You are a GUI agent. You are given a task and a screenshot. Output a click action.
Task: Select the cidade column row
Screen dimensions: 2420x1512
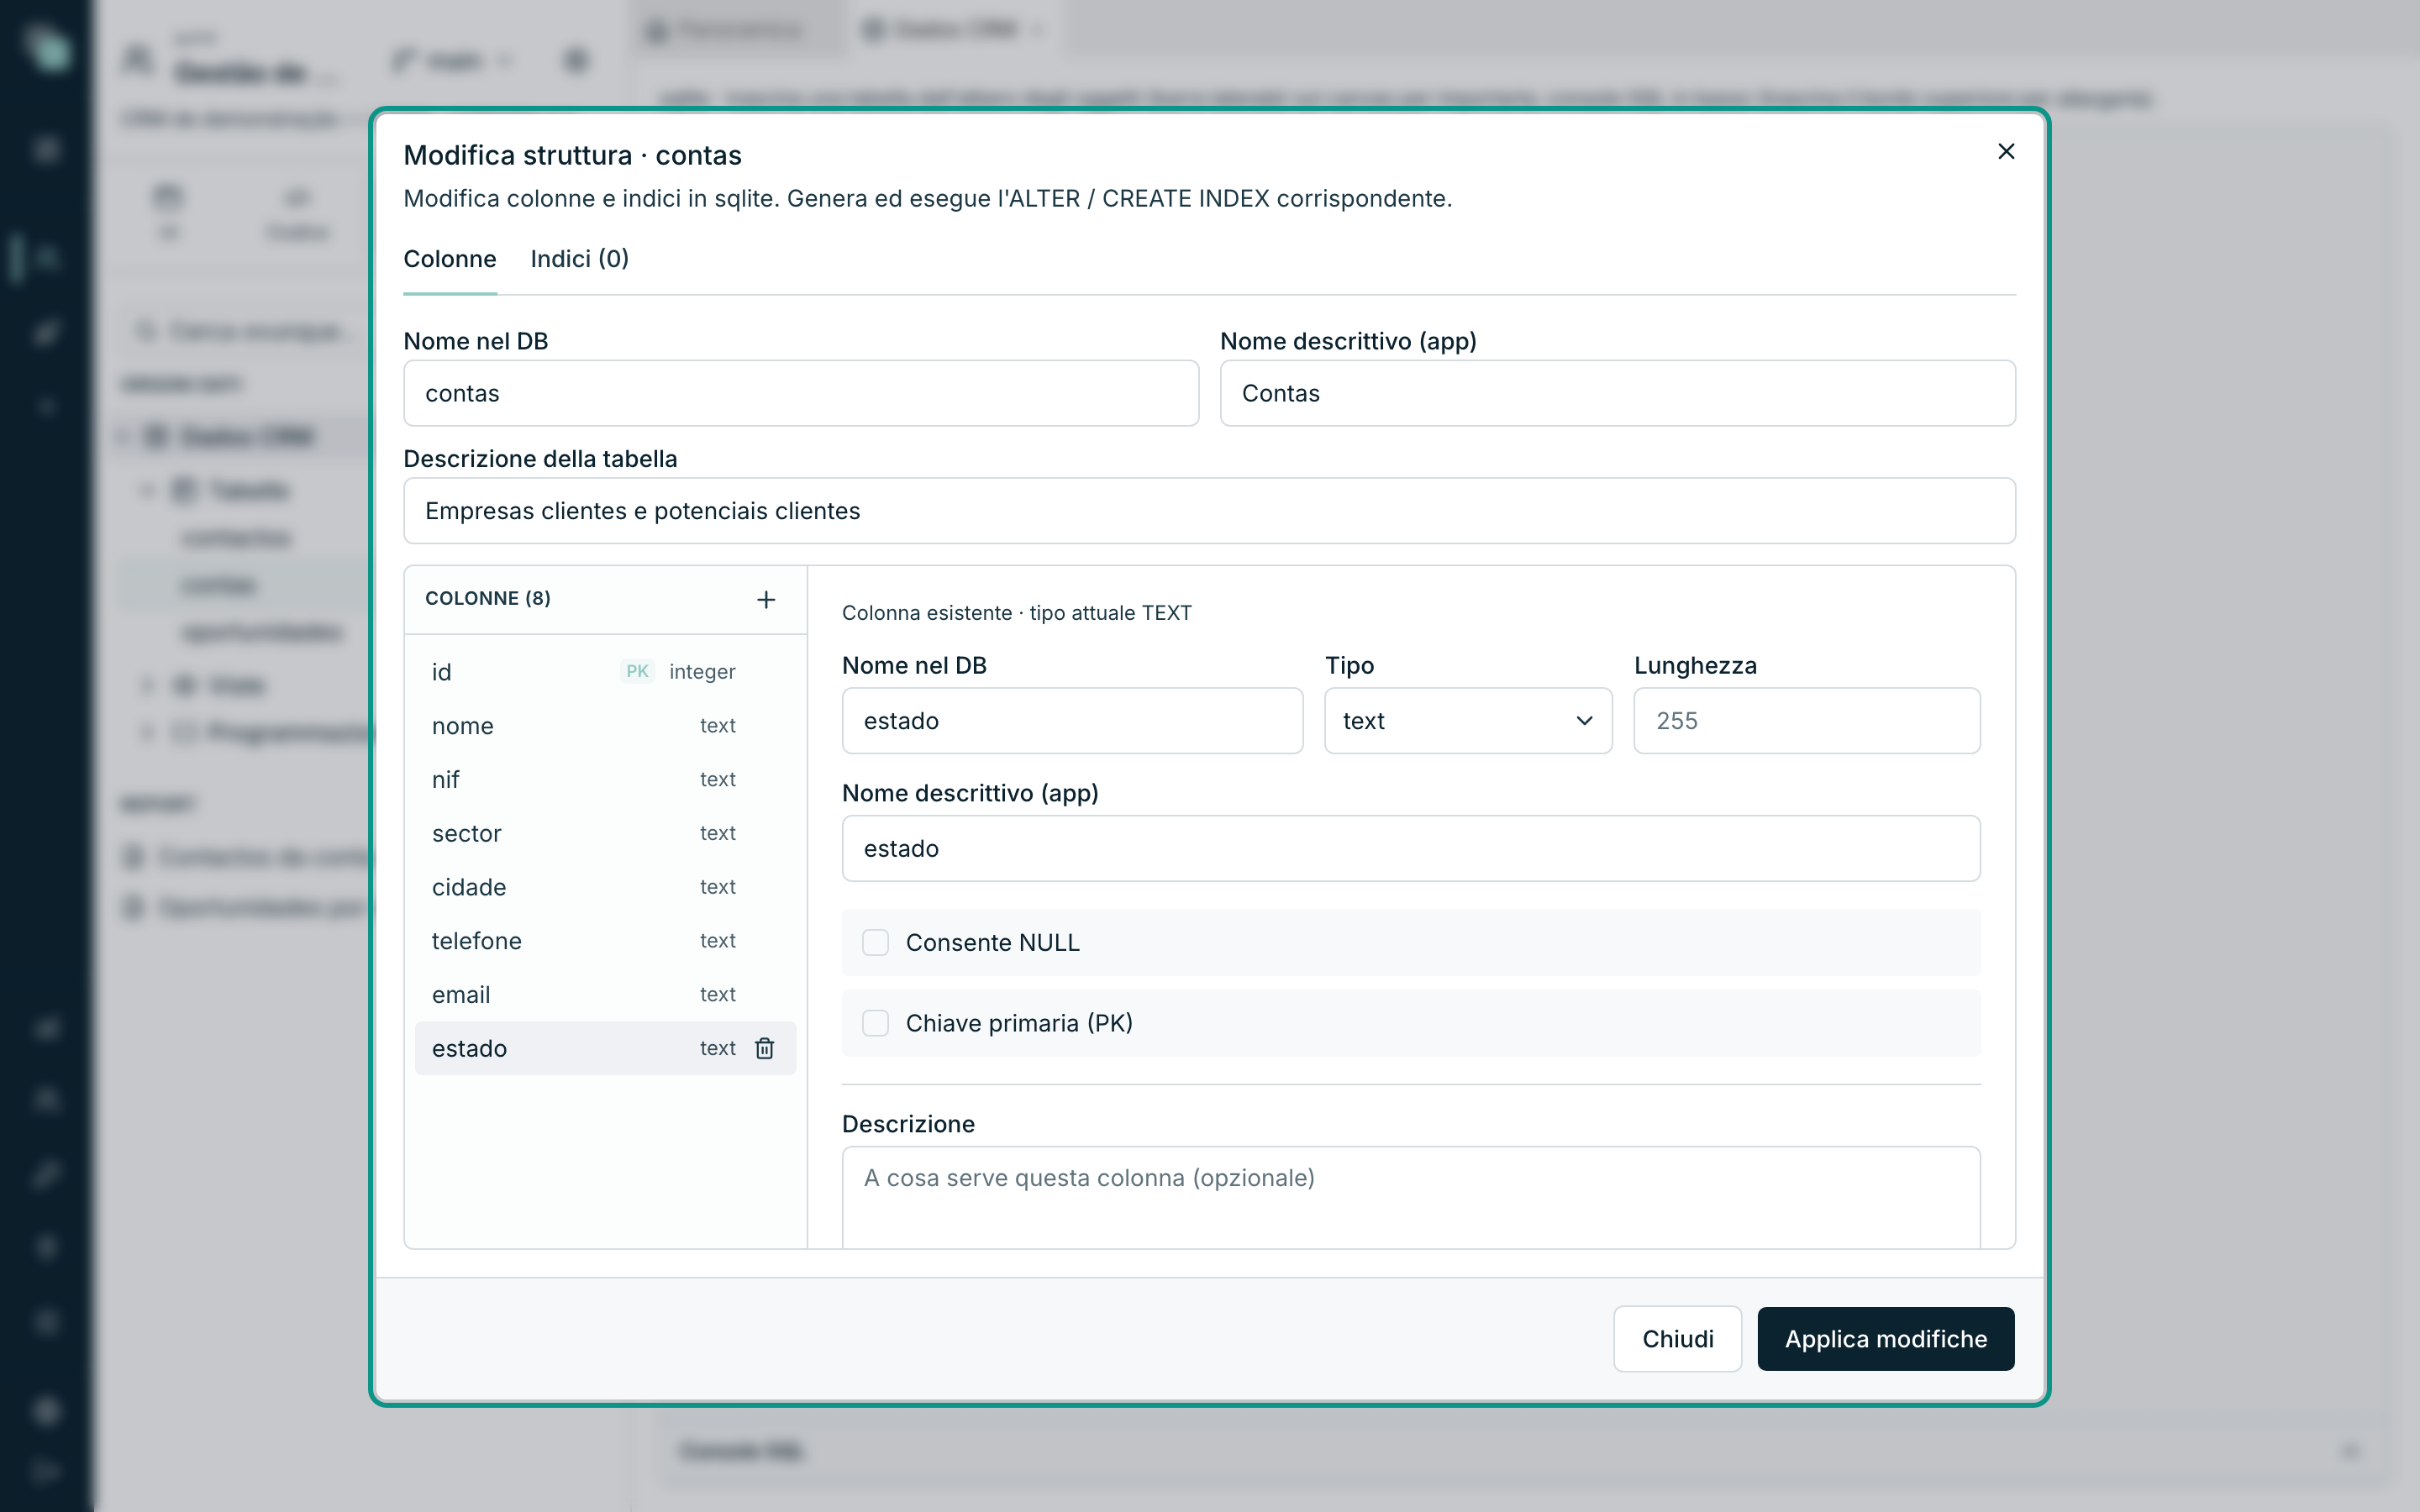(x=605, y=887)
